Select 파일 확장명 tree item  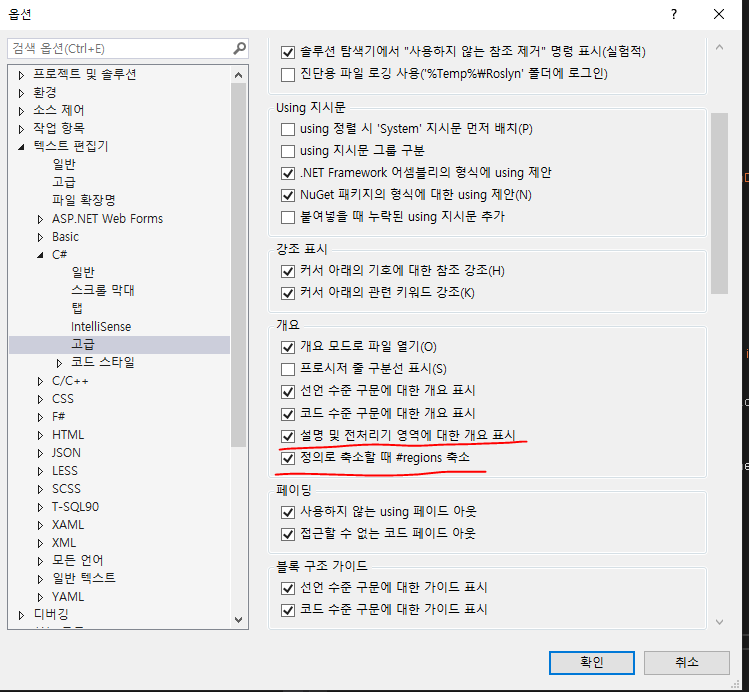click(x=84, y=200)
